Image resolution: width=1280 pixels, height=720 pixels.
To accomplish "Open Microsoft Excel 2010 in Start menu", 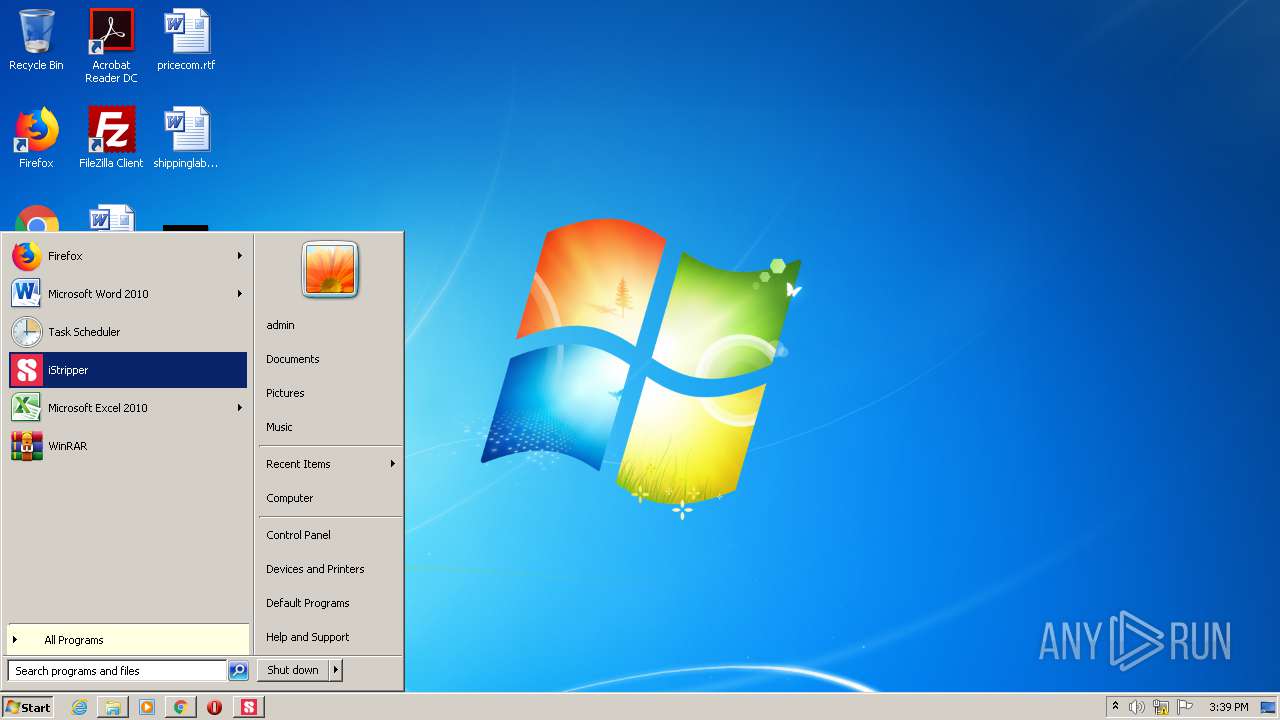I will 128,408.
